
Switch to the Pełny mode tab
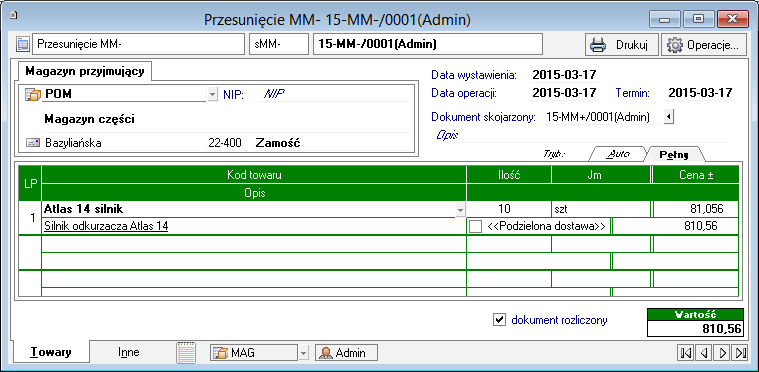pyautogui.click(x=674, y=154)
